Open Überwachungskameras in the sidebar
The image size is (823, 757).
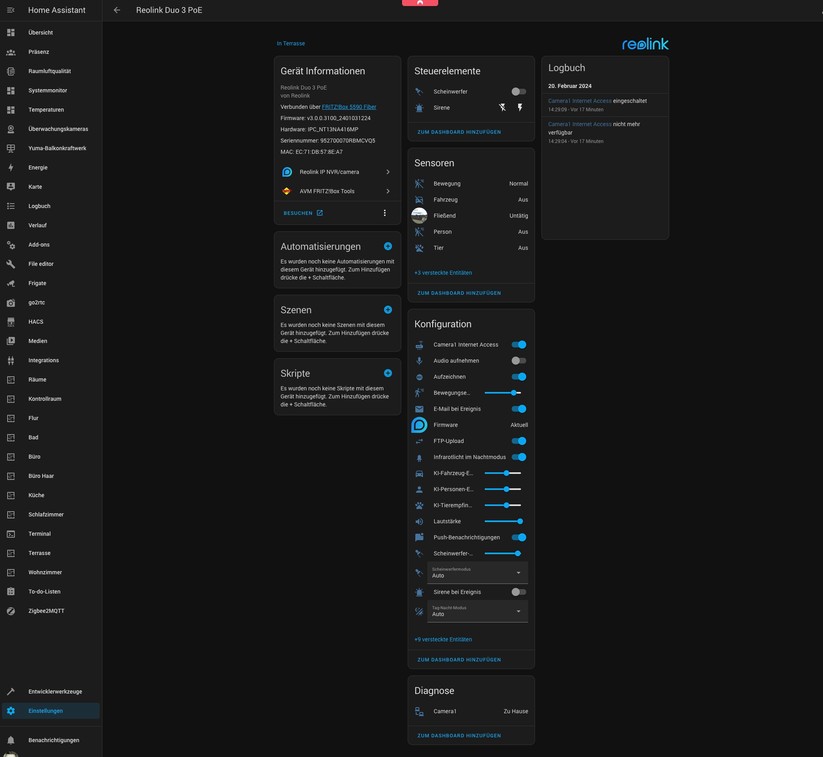click(x=58, y=129)
